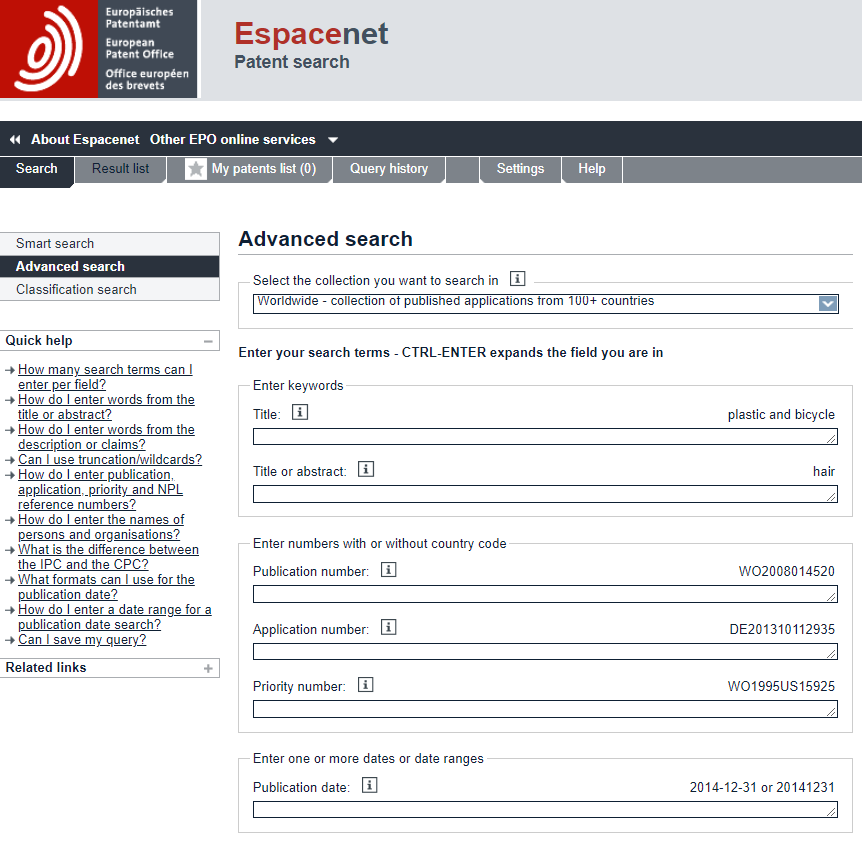Click the star icon on My patents list

pyautogui.click(x=196, y=169)
